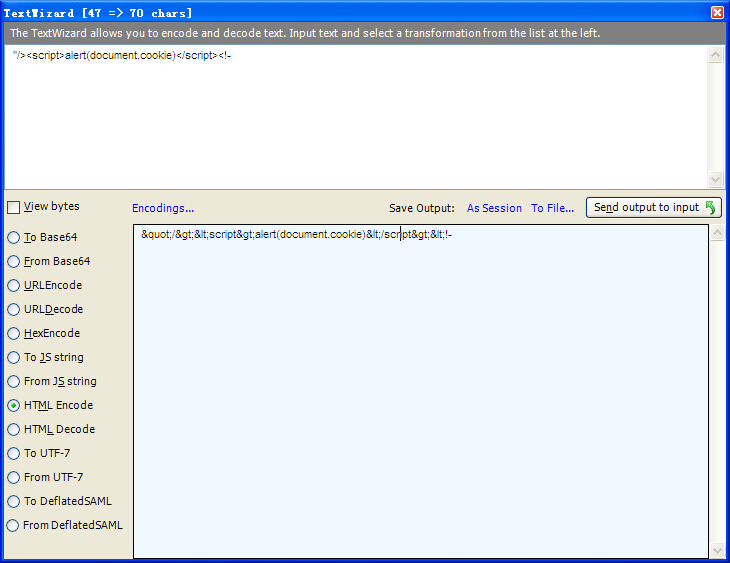
Task: Select the From Base64 option
Action: (14, 262)
